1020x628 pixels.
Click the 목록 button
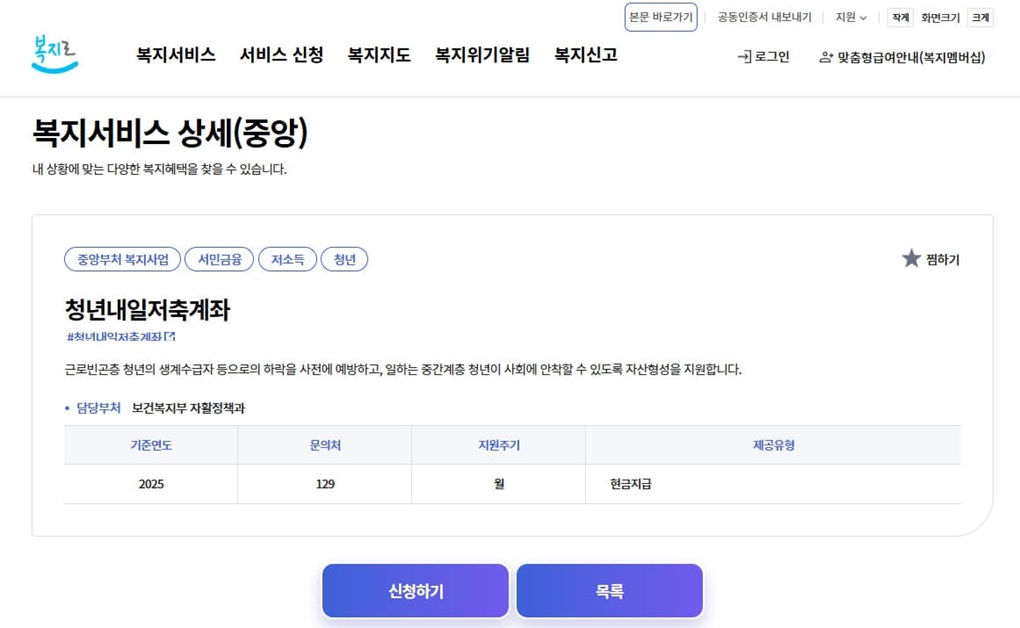pyautogui.click(x=608, y=591)
